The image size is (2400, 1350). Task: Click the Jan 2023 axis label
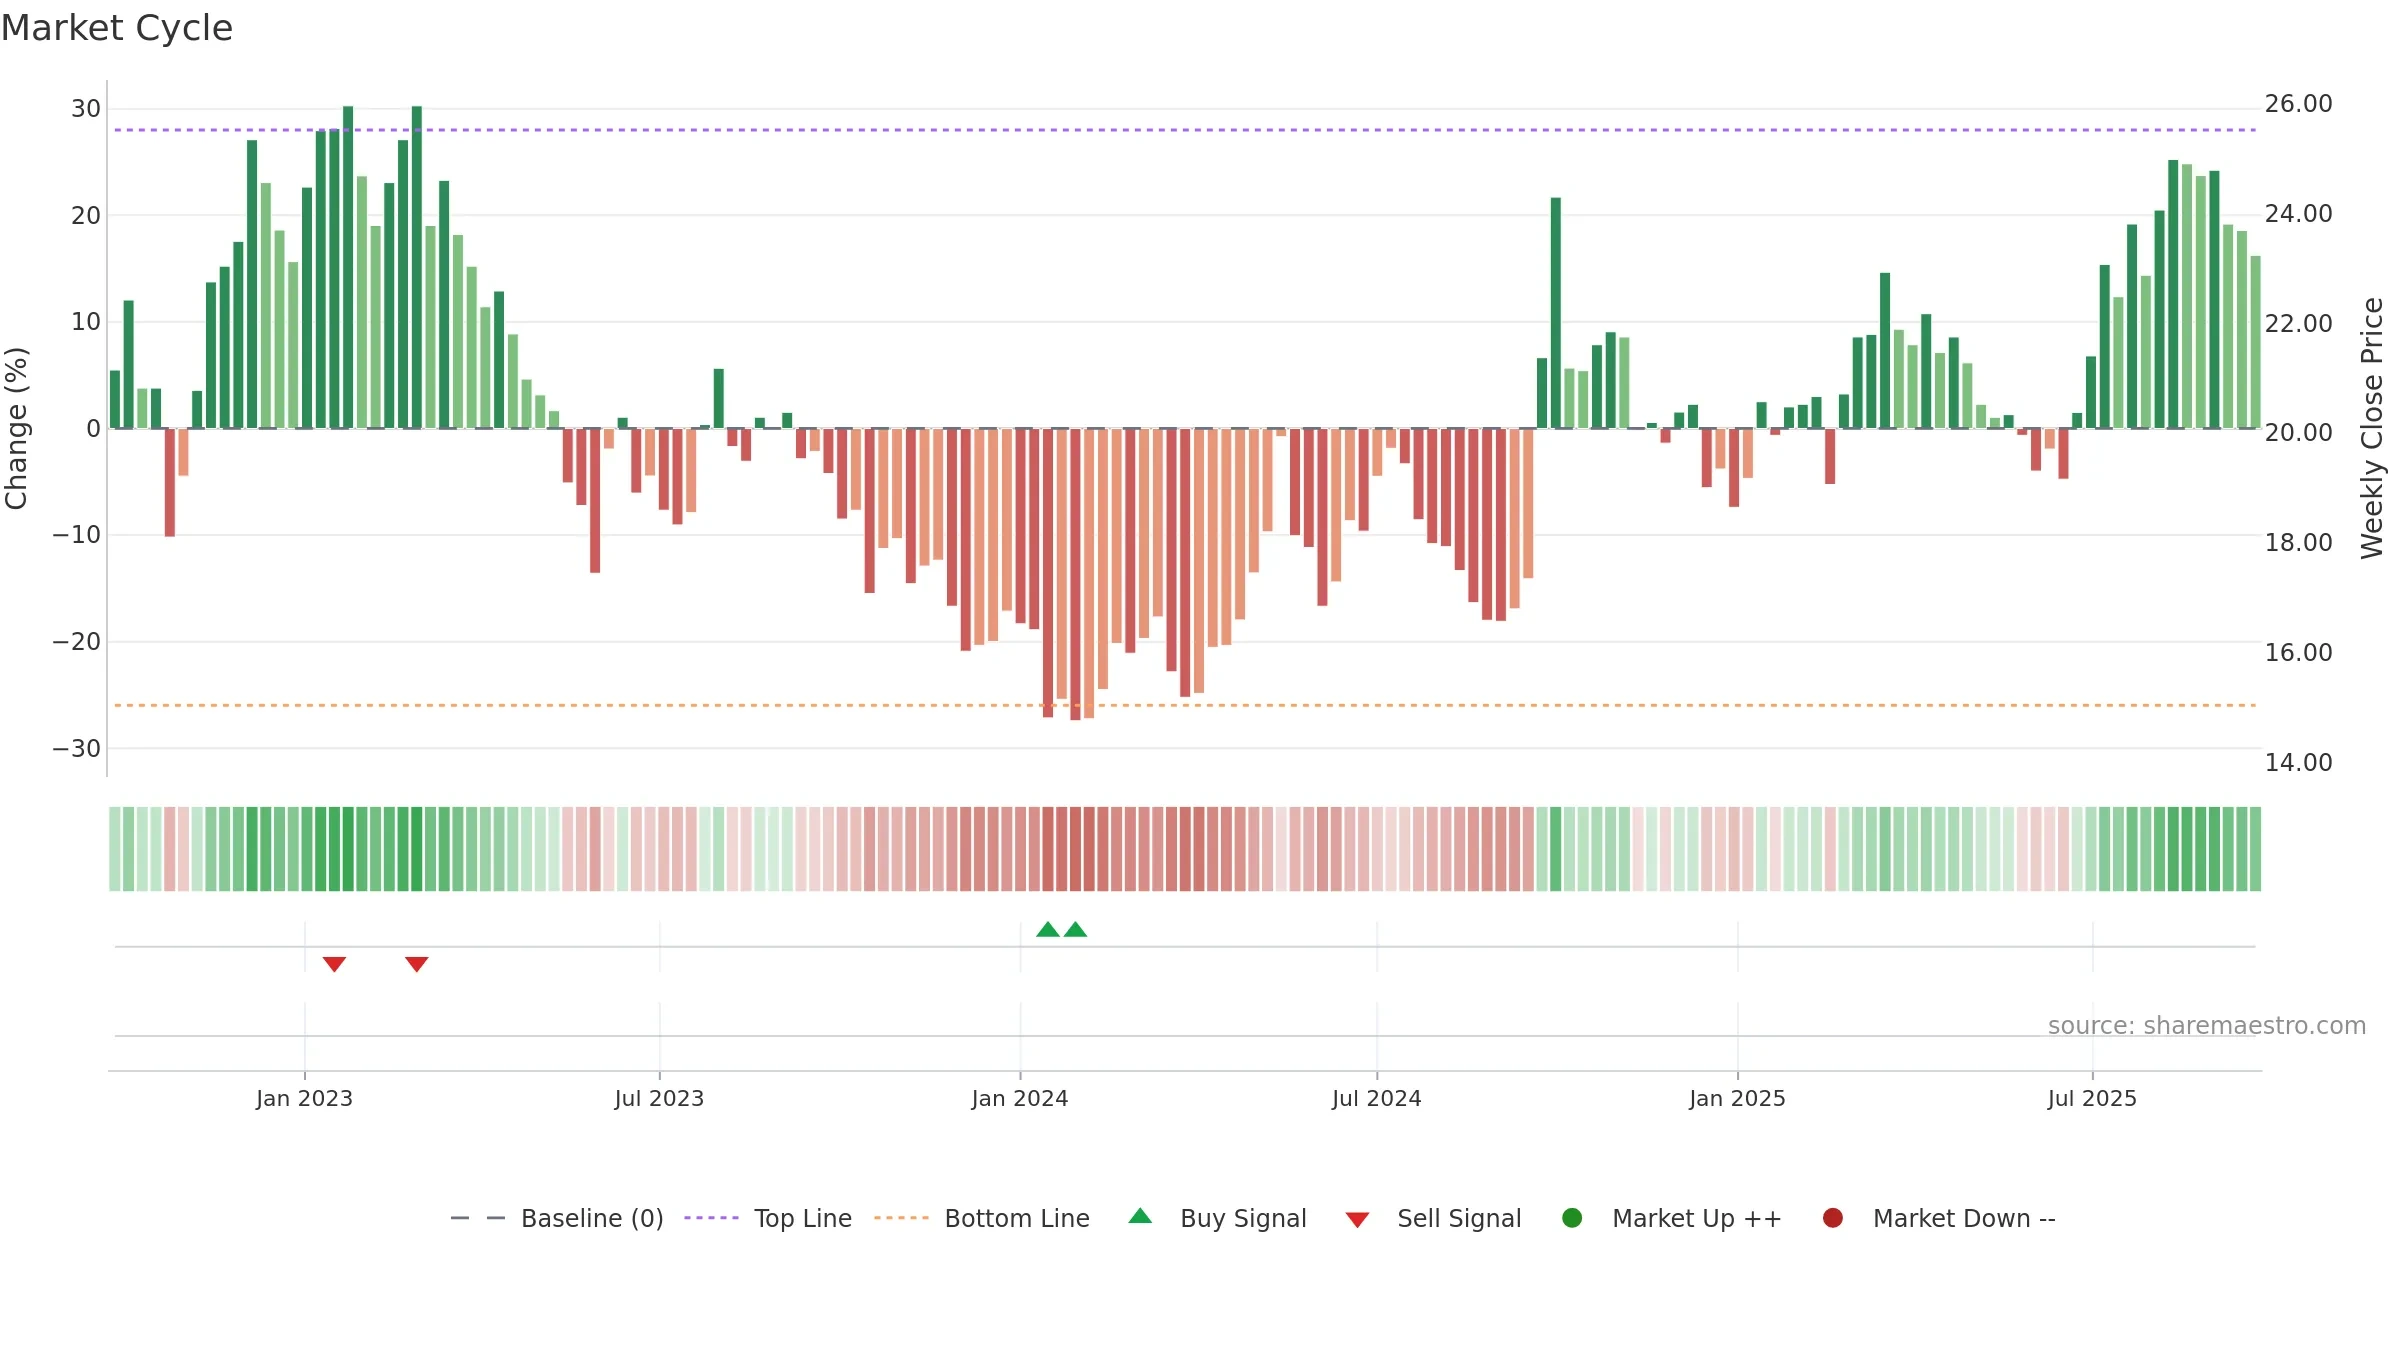304,1098
